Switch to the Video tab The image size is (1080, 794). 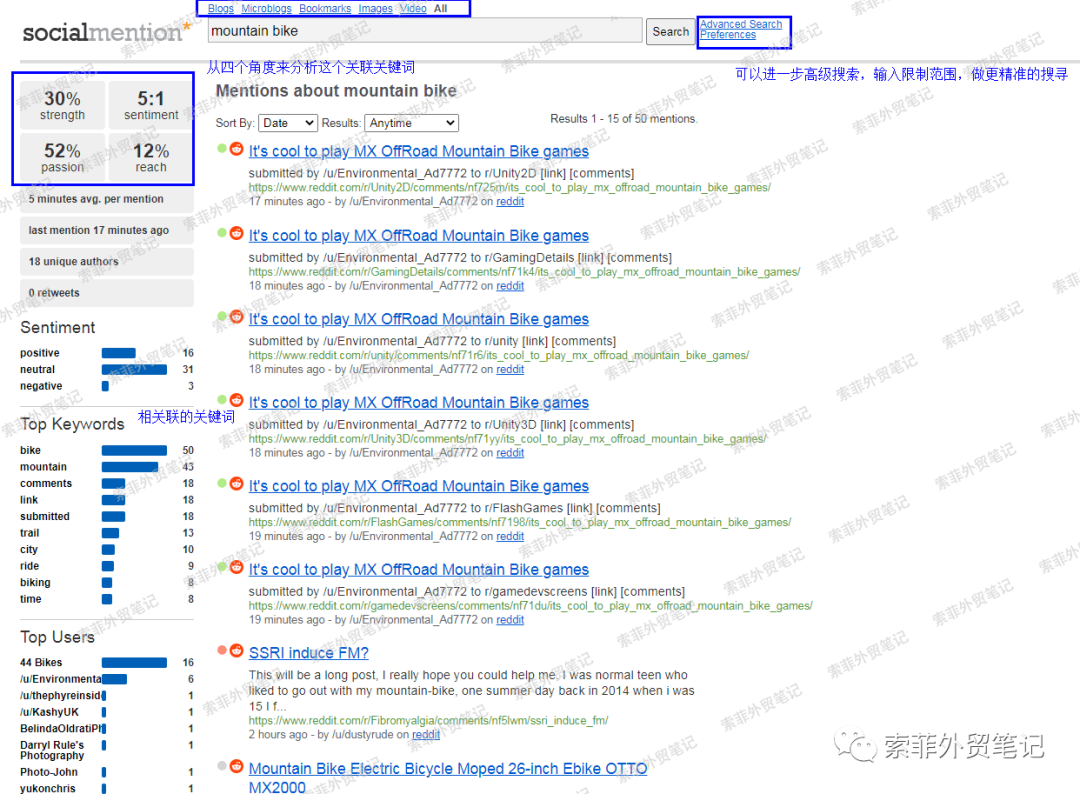413,8
